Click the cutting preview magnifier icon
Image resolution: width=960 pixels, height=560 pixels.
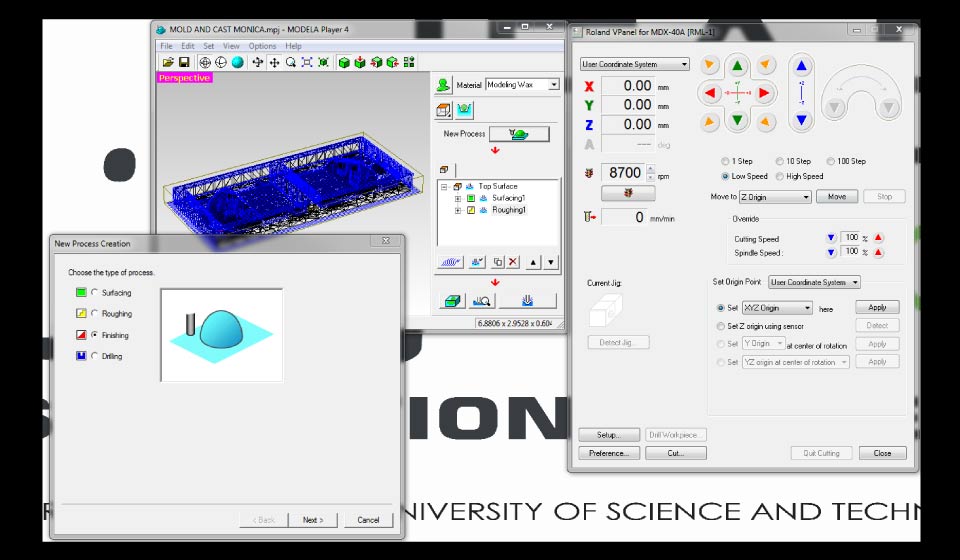point(482,301)
